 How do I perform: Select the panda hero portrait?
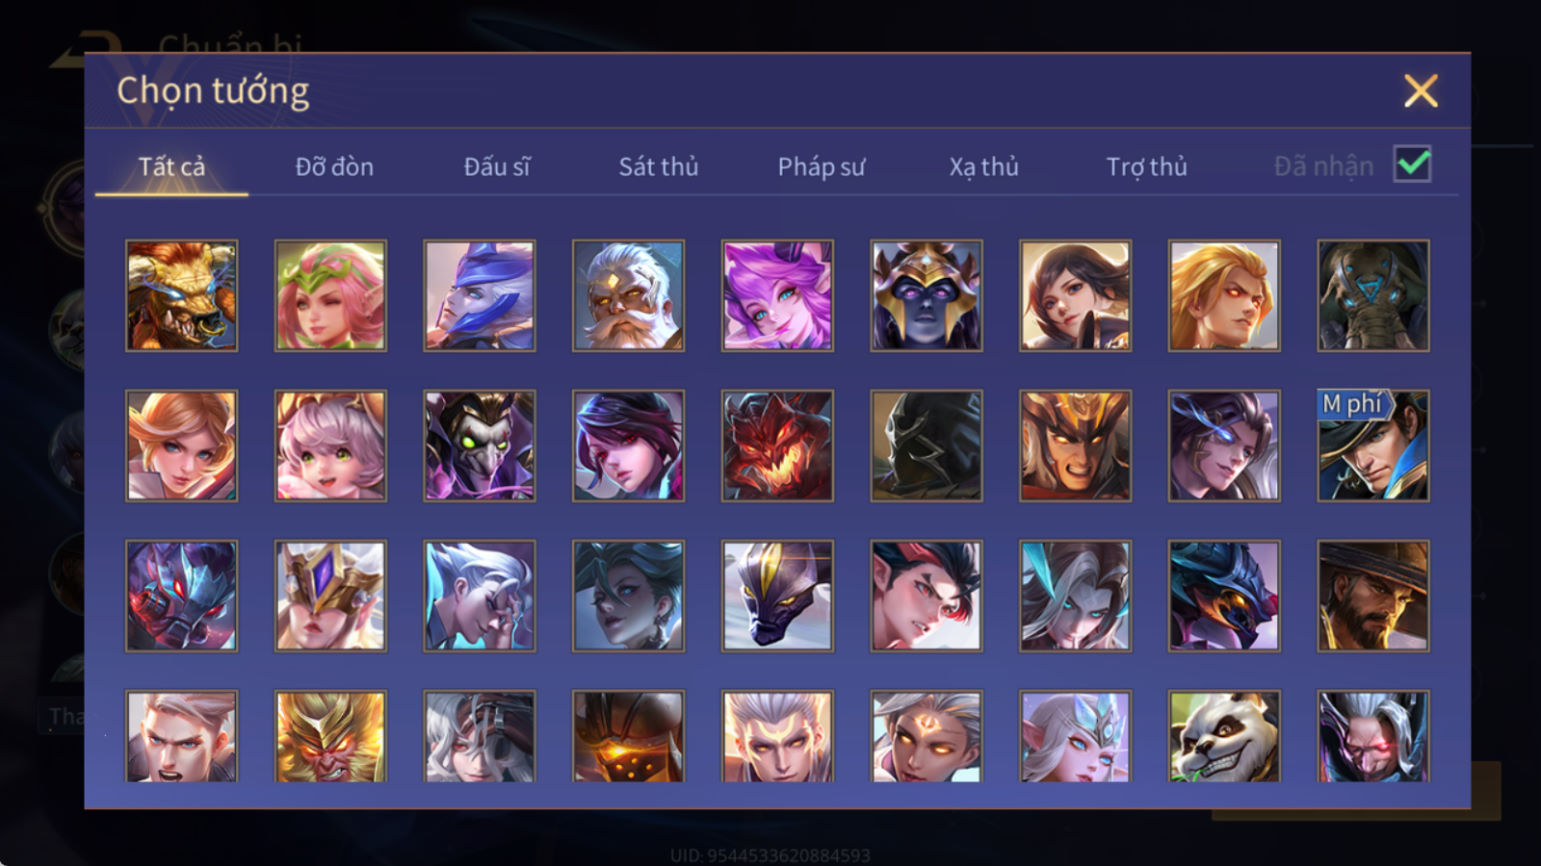(x=1224, y=736)
